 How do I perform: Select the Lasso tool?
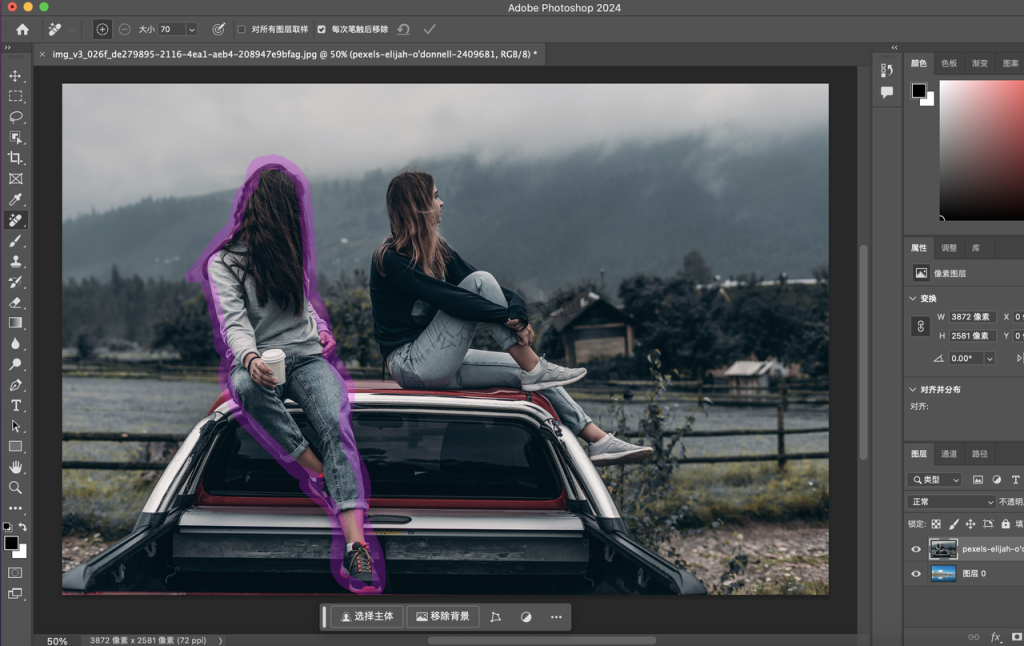(x=15, y=117)
